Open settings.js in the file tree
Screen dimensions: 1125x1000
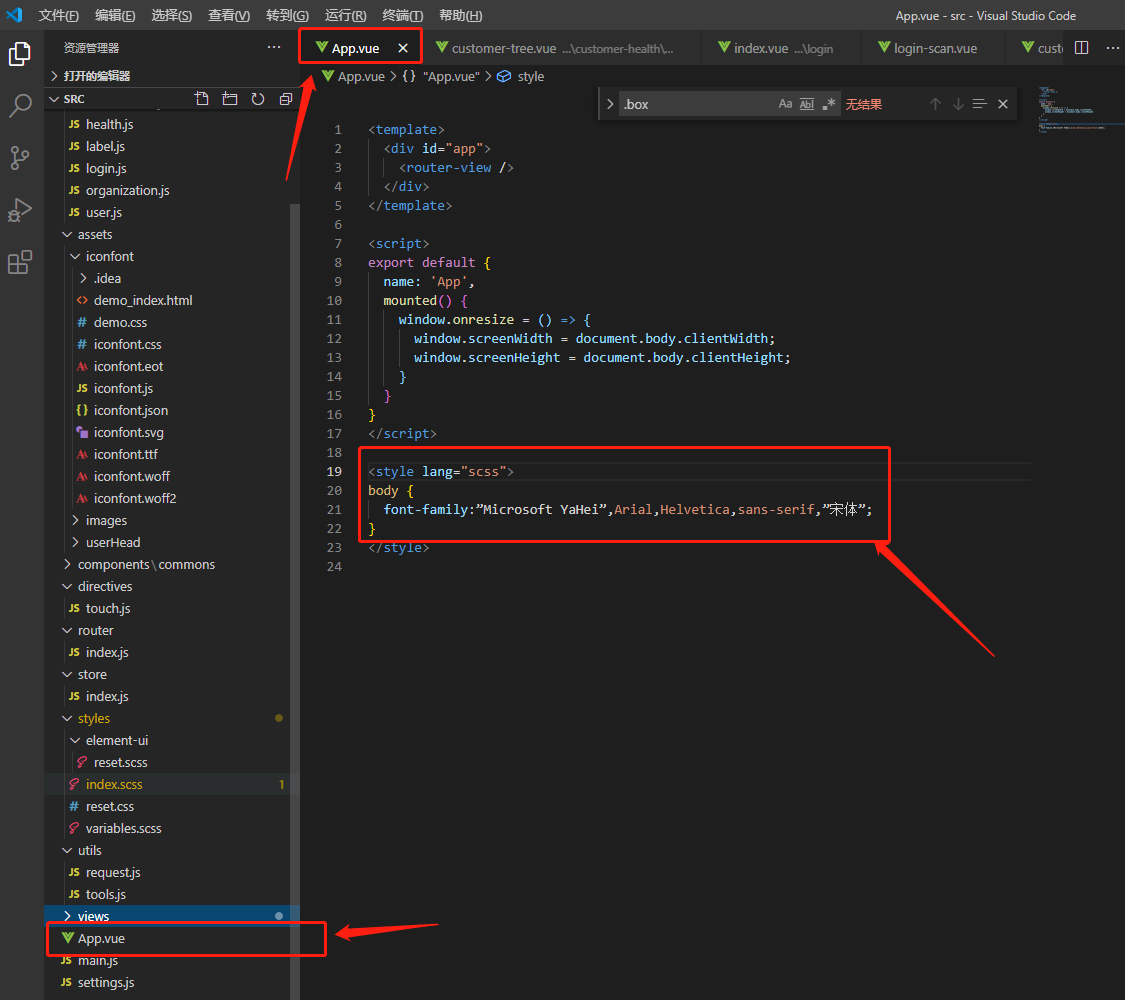tap(172, 983)
